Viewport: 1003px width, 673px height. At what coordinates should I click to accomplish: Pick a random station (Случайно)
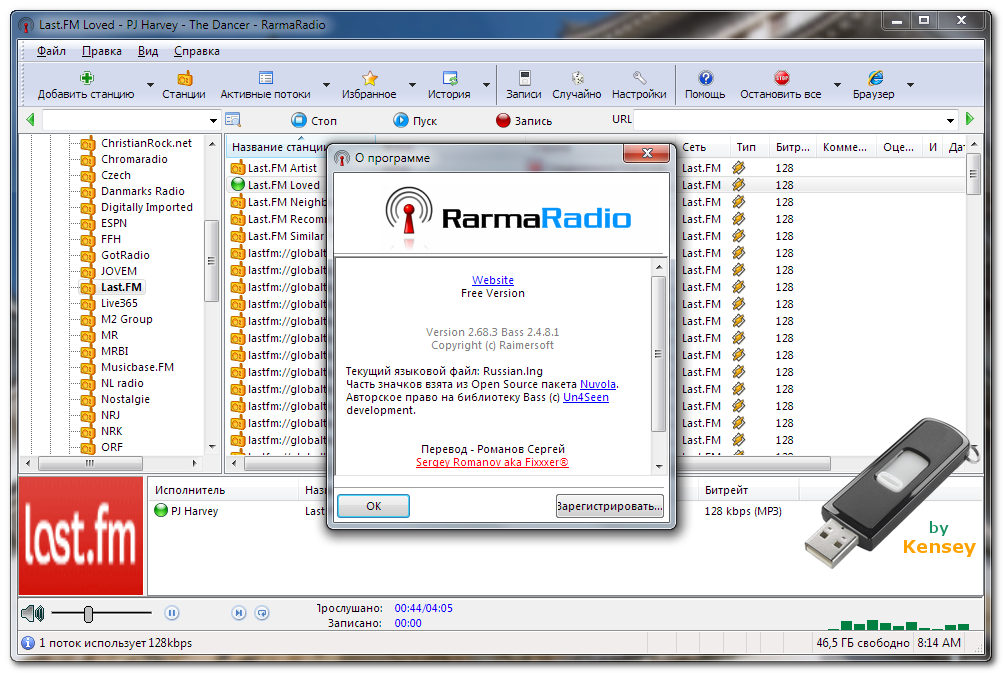(x=577, y=85)
